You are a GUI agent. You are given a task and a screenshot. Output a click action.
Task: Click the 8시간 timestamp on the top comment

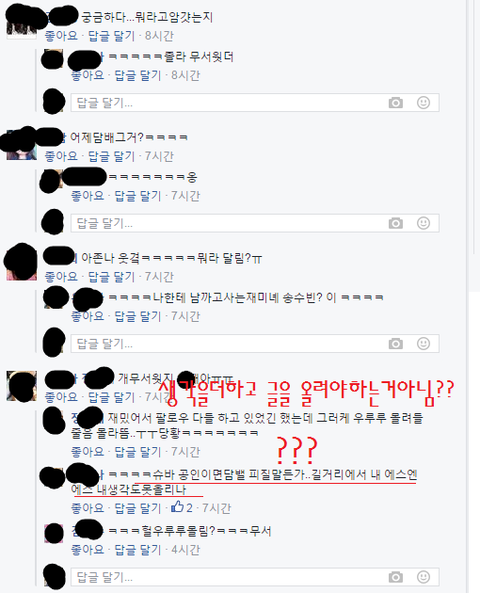point(159,36)
